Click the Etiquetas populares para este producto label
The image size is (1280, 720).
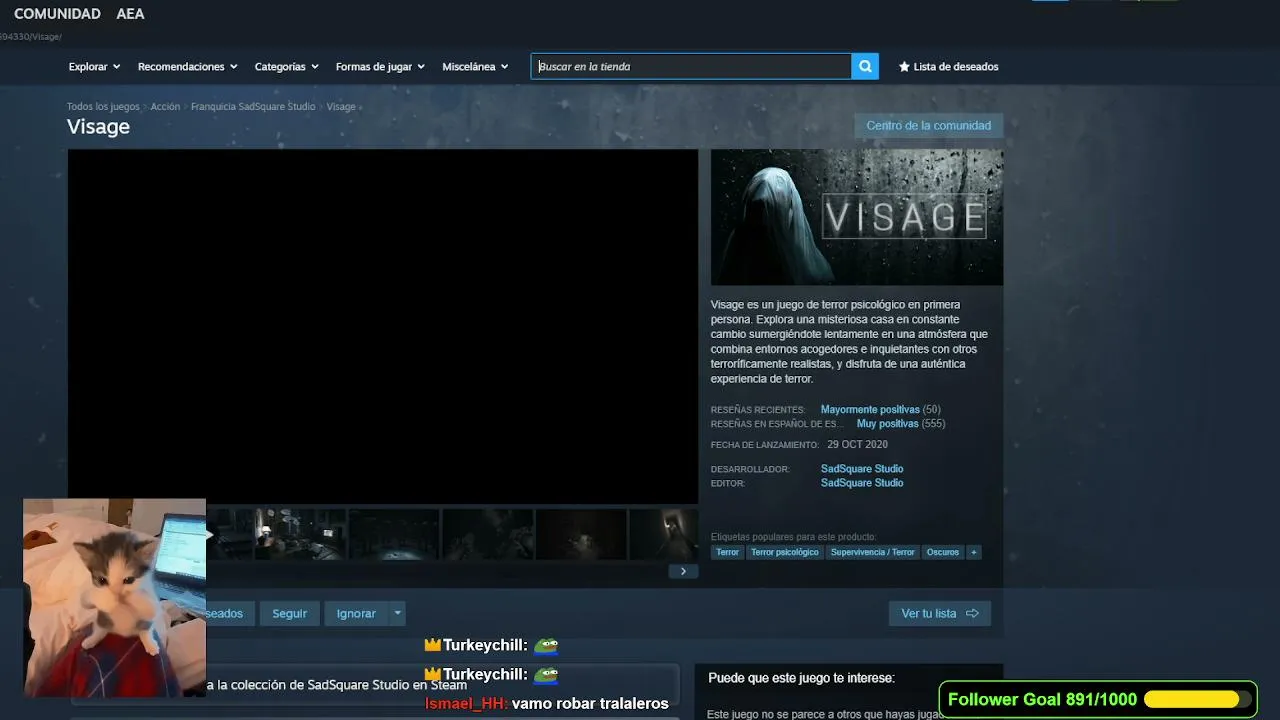point(793,537)
